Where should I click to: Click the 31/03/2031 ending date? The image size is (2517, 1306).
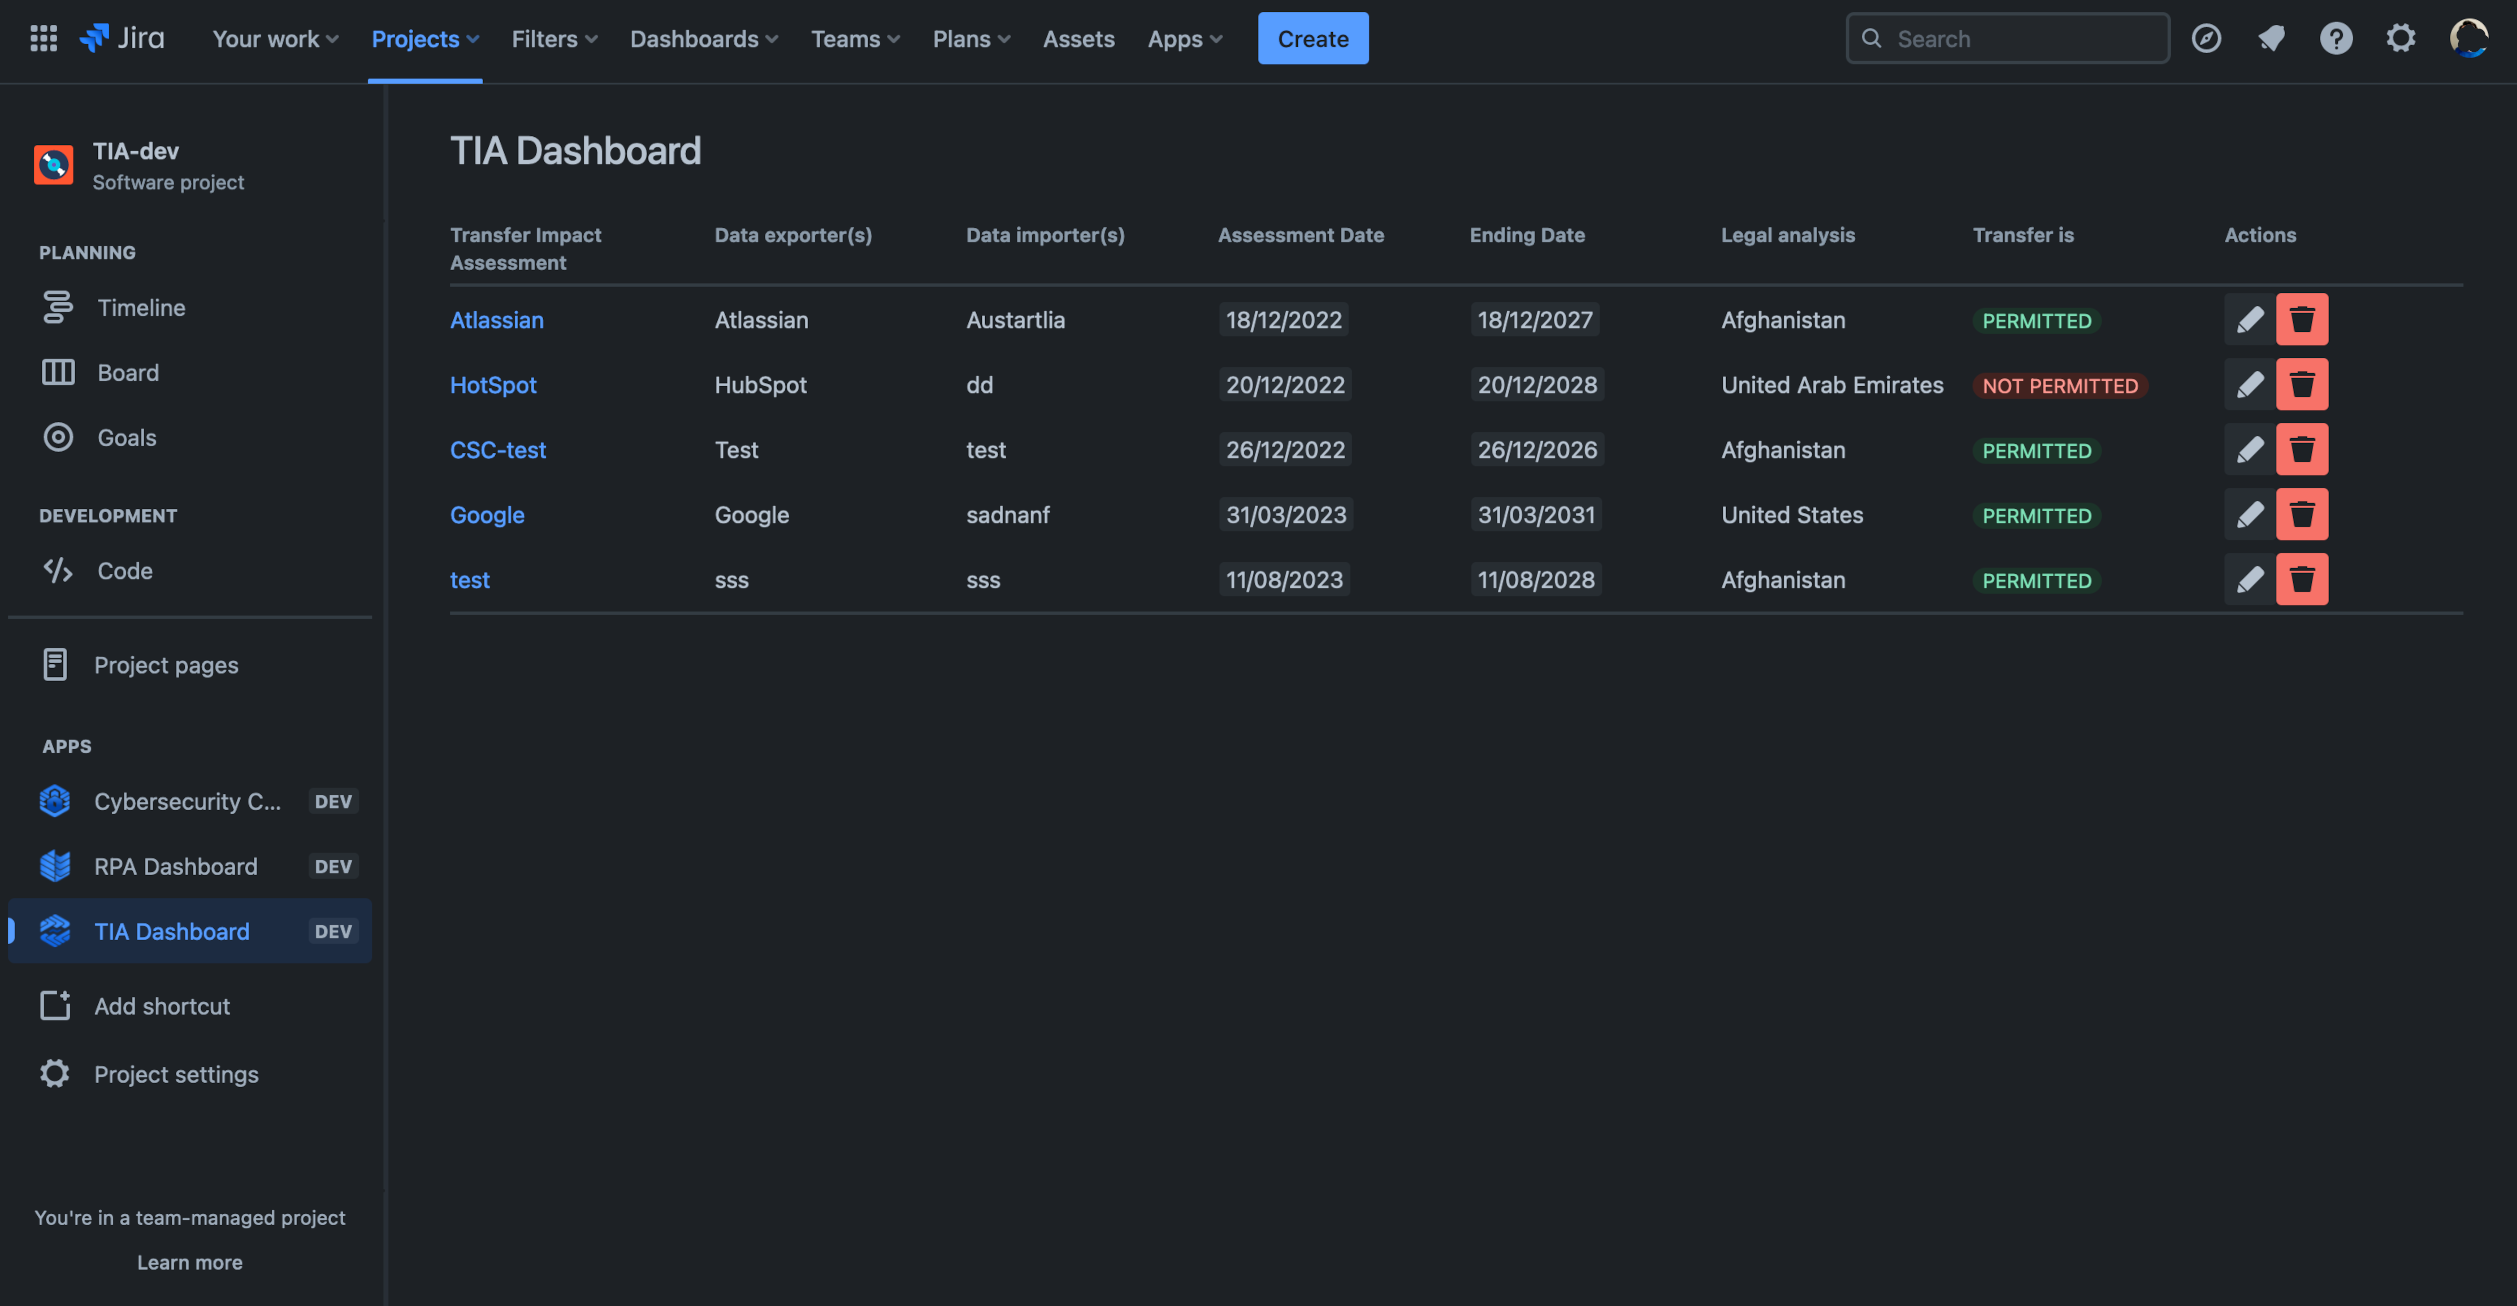pyautogui.click(x=1536, y=514)
